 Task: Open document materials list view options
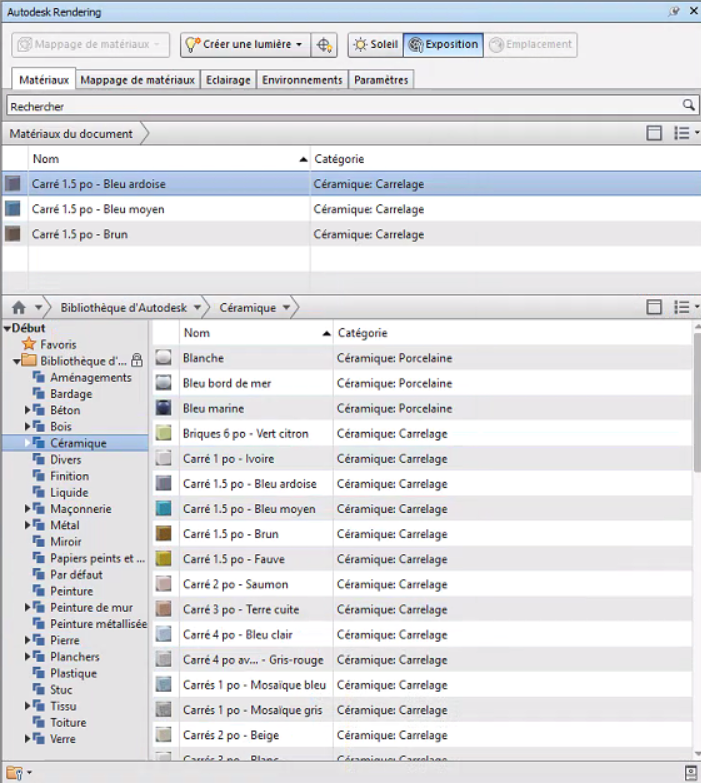(x=686, y=133)
